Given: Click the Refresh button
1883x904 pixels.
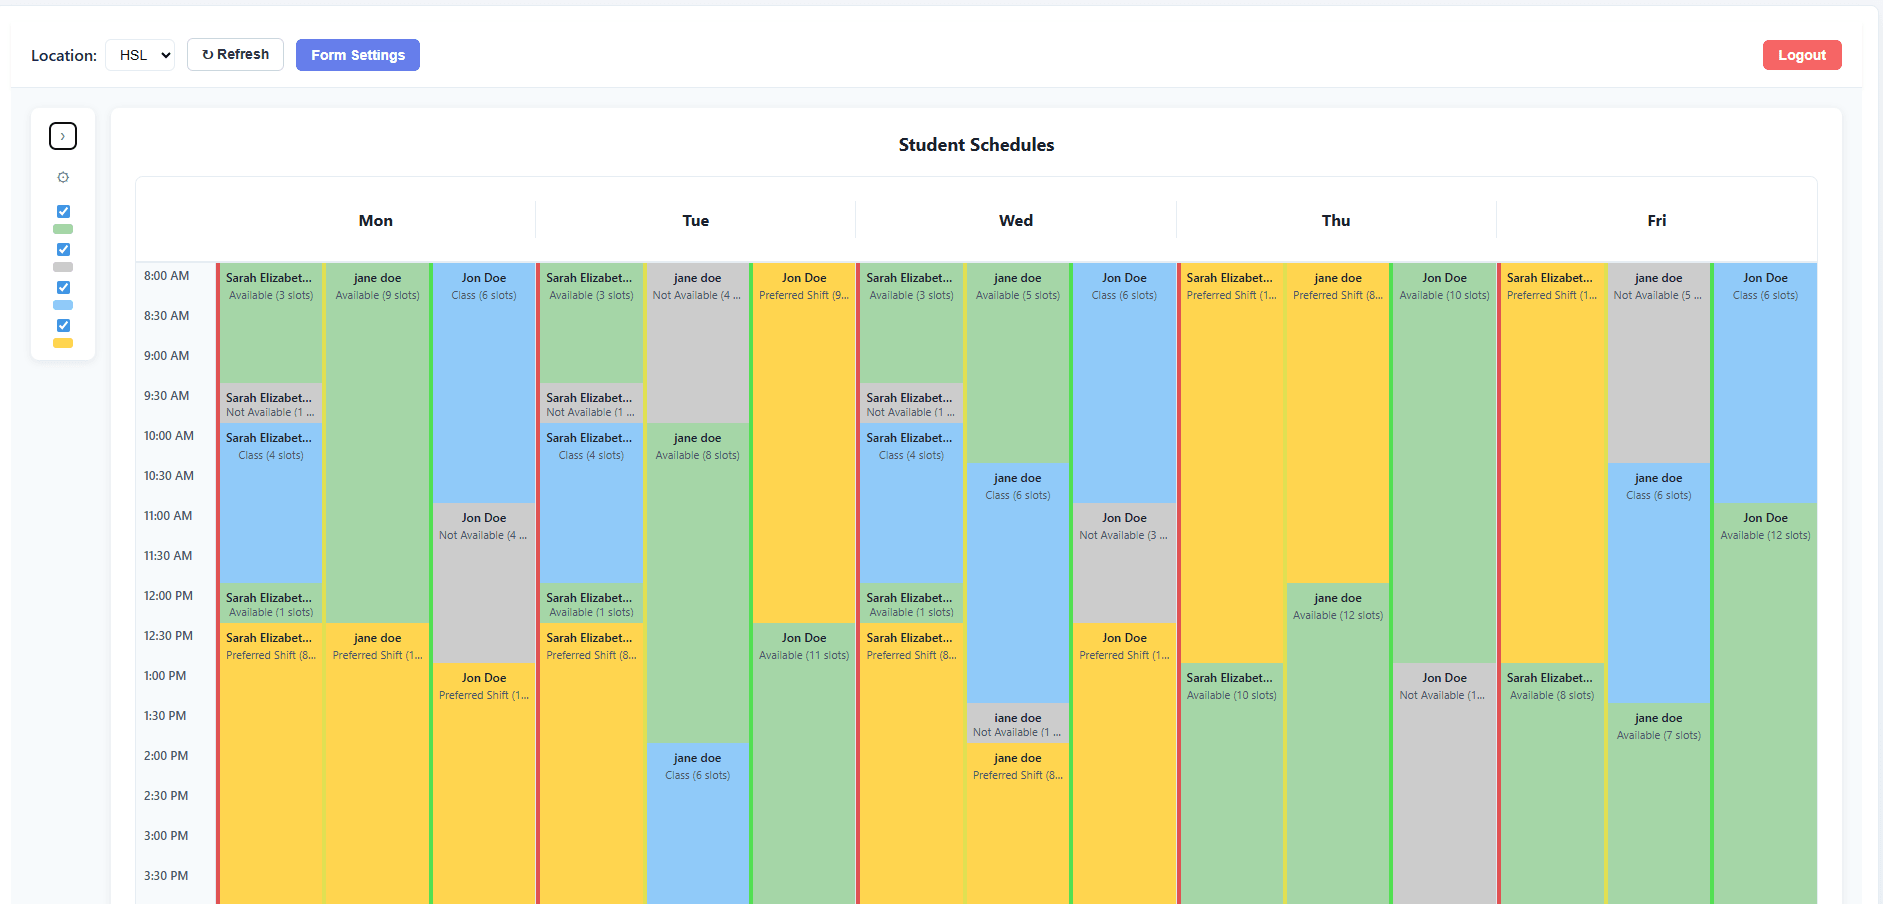Looking at the screenshot, I should (x=235, y=54).
